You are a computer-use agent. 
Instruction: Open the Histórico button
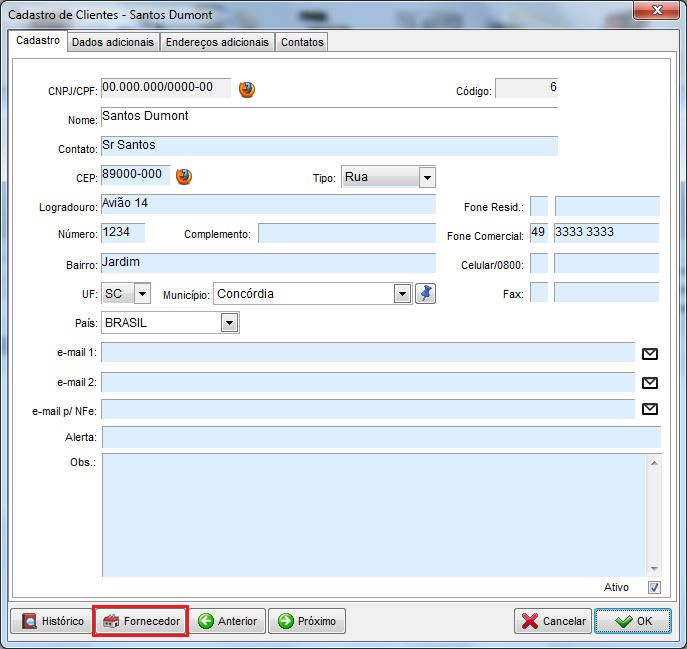point(52,621)
